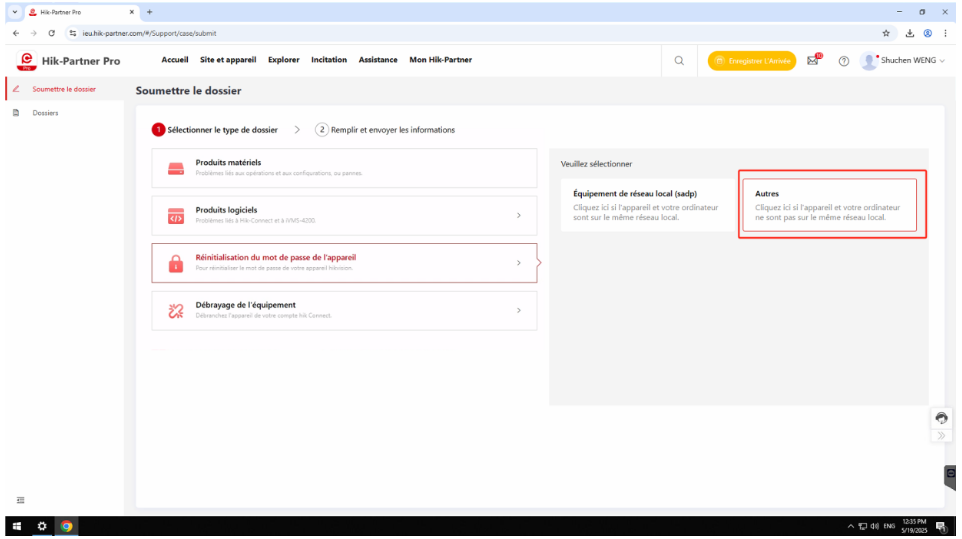Viewport: 962px width, 539px height.
Task: Close the Hik-Partner Pro browser tab
Action: 131,12
